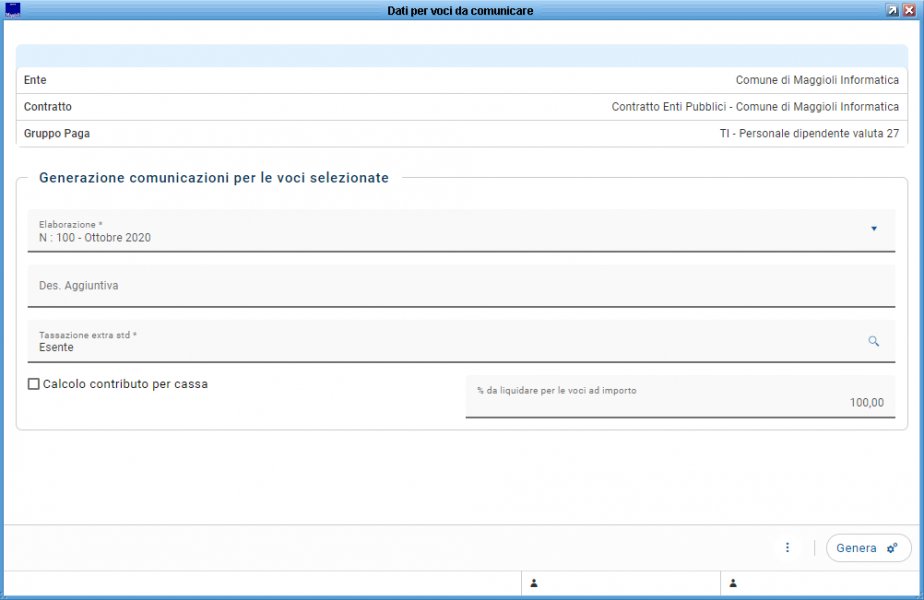The width and height of the screenshot is (924, 600).
Task: Click the Ente row label
Action: coord(35,80)
